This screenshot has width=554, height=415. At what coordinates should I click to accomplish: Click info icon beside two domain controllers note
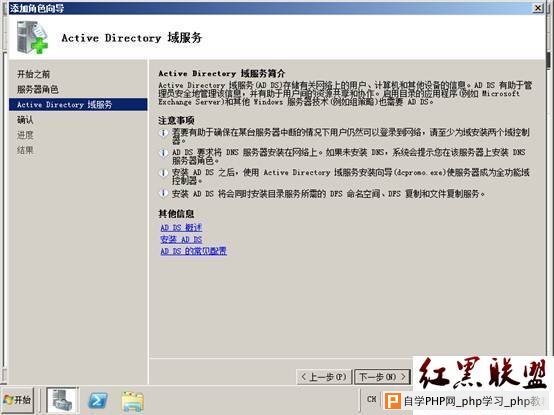click(163, 133)
